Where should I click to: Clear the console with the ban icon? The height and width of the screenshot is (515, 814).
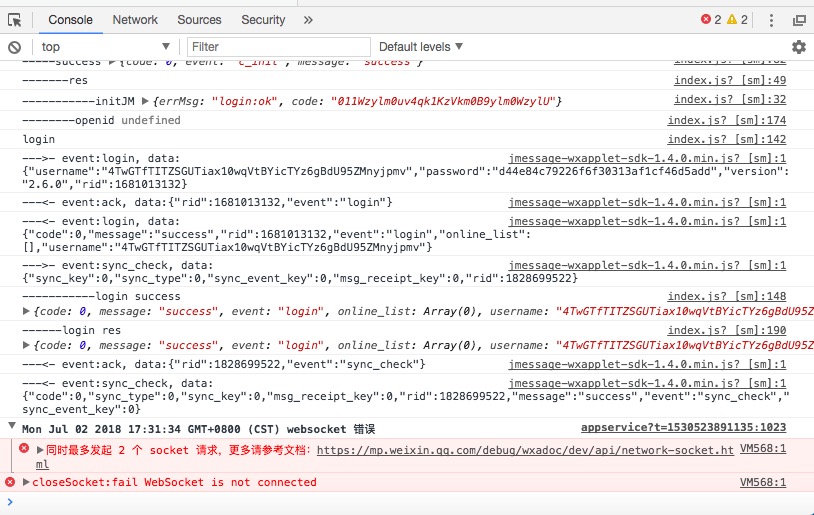click(x=15, y=47)
